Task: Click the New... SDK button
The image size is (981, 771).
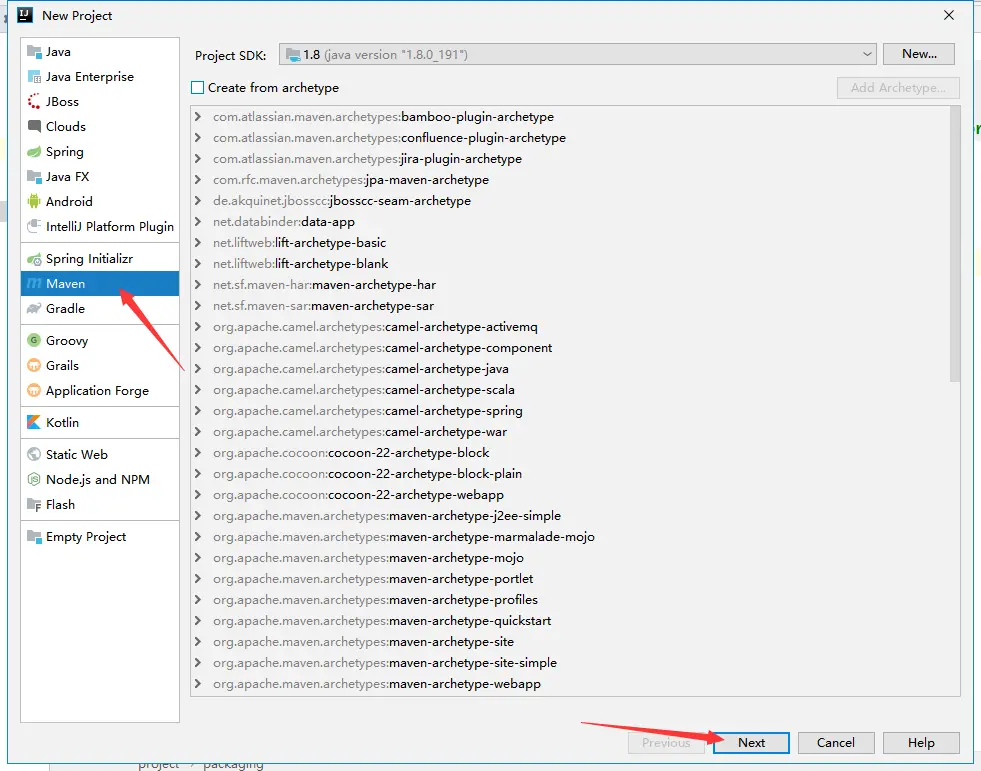Action: (918, 54)
